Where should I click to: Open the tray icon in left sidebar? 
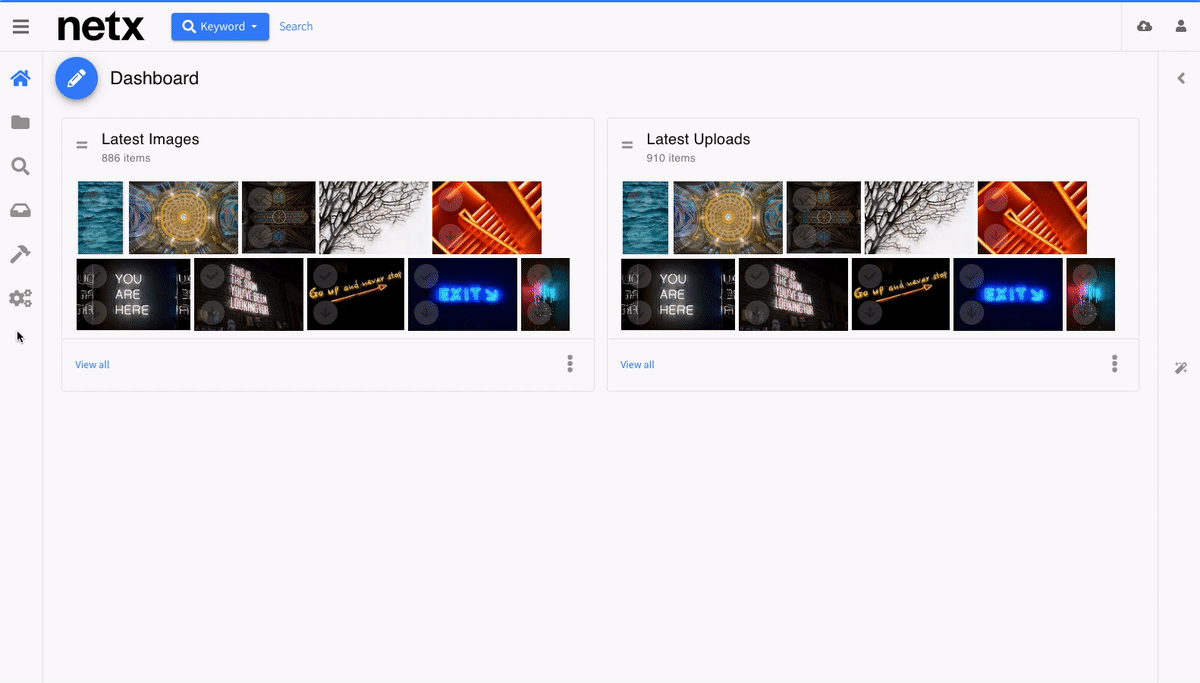[x=20, y=211]
